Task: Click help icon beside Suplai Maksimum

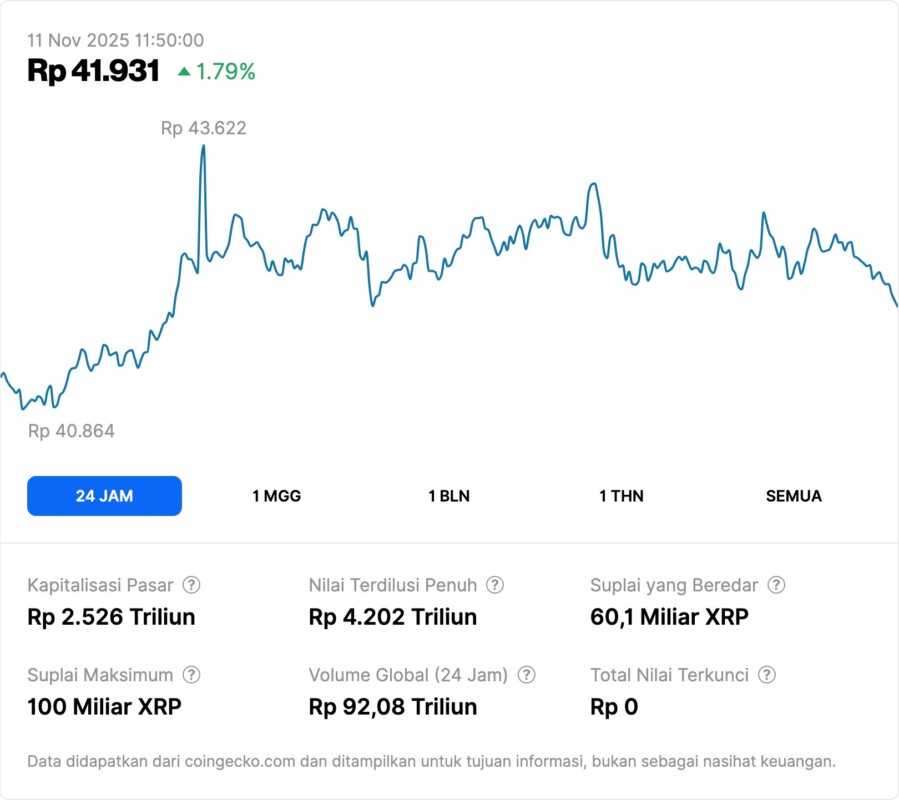Action: click(191, 675)
